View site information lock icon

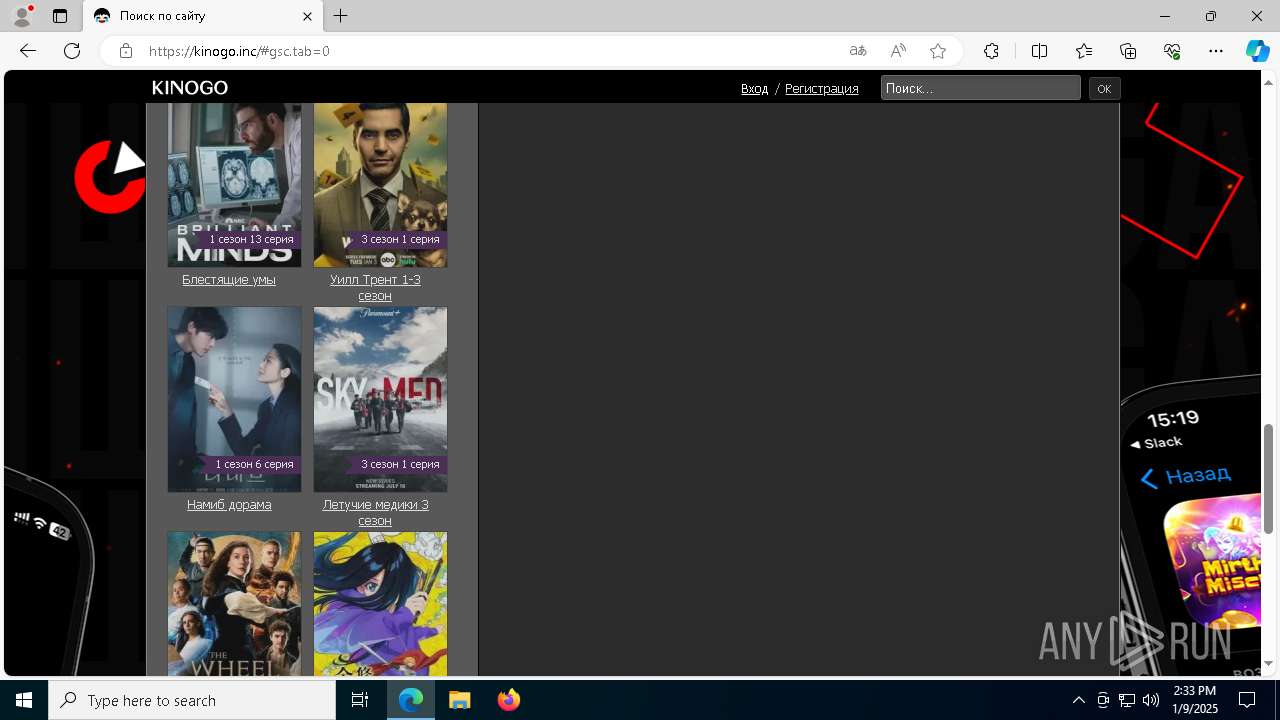(126, 51)
